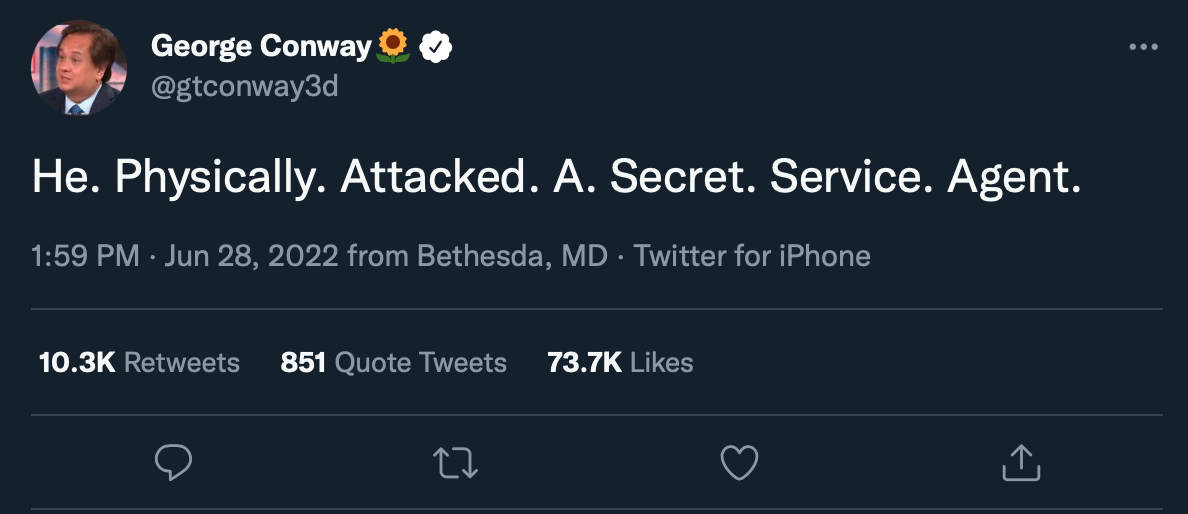Click the 1:59 PM timestamp
Viewport: 1188px width, 514px height.
coord(85,256)
